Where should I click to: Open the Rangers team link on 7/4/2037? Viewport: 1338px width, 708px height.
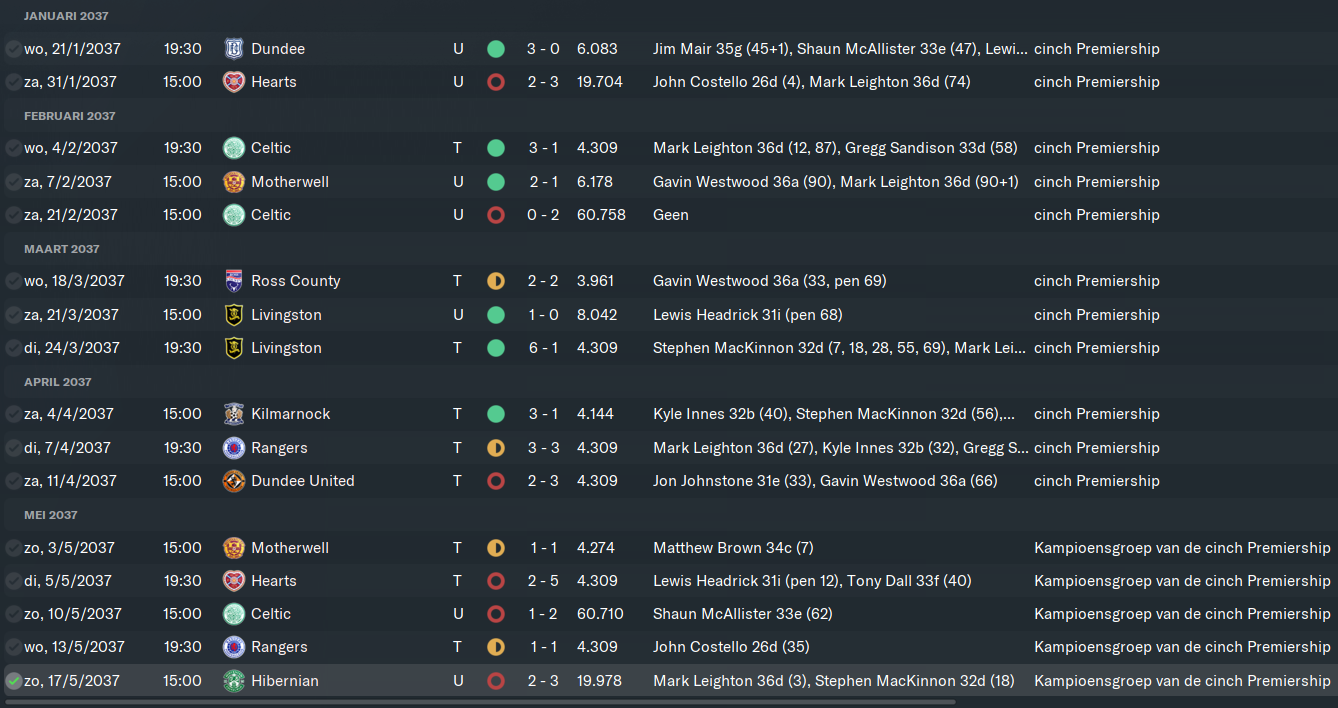(x=279, y=448)
